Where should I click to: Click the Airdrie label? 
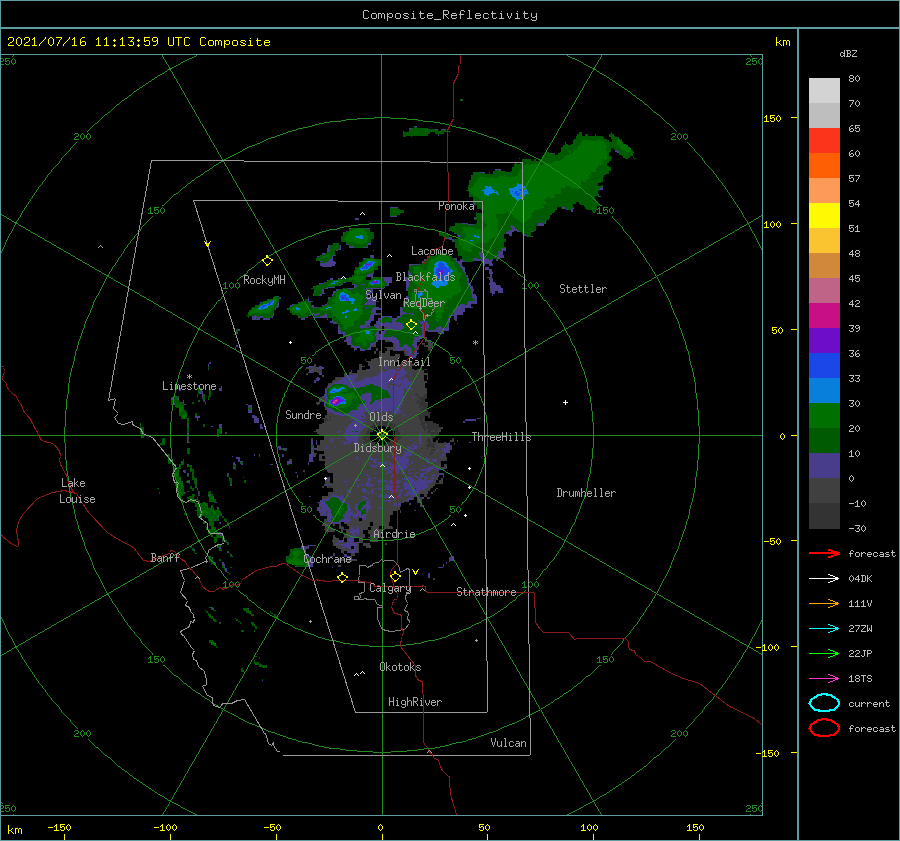[394, 534]
